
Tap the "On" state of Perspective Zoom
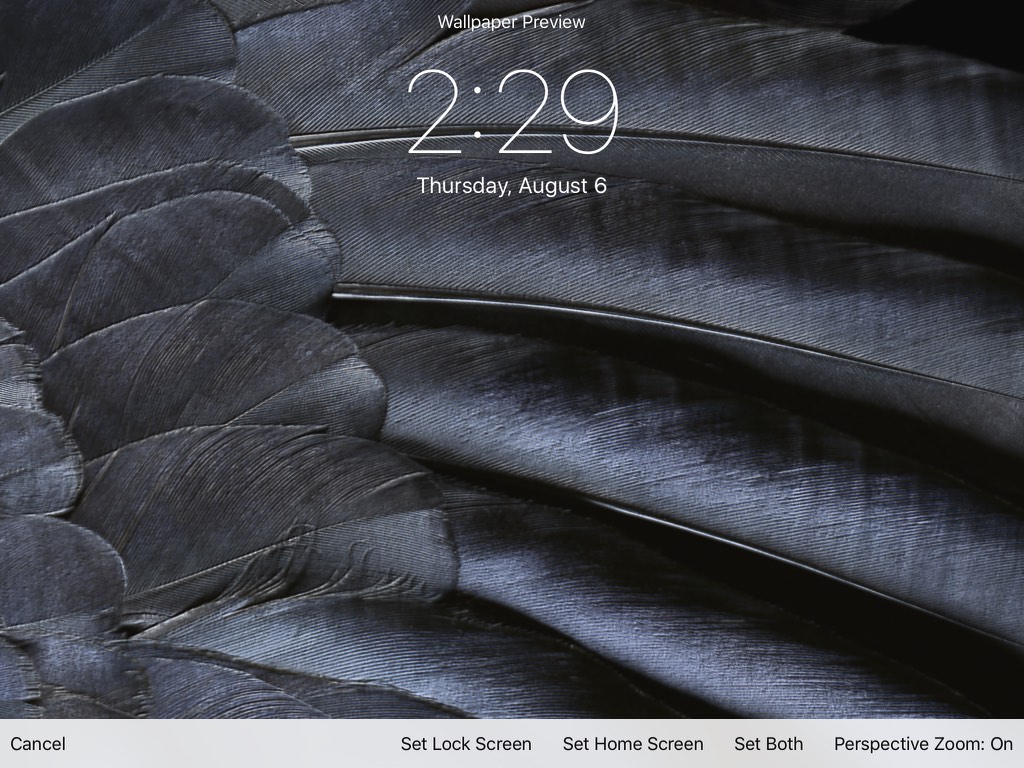click(1001, 744)
